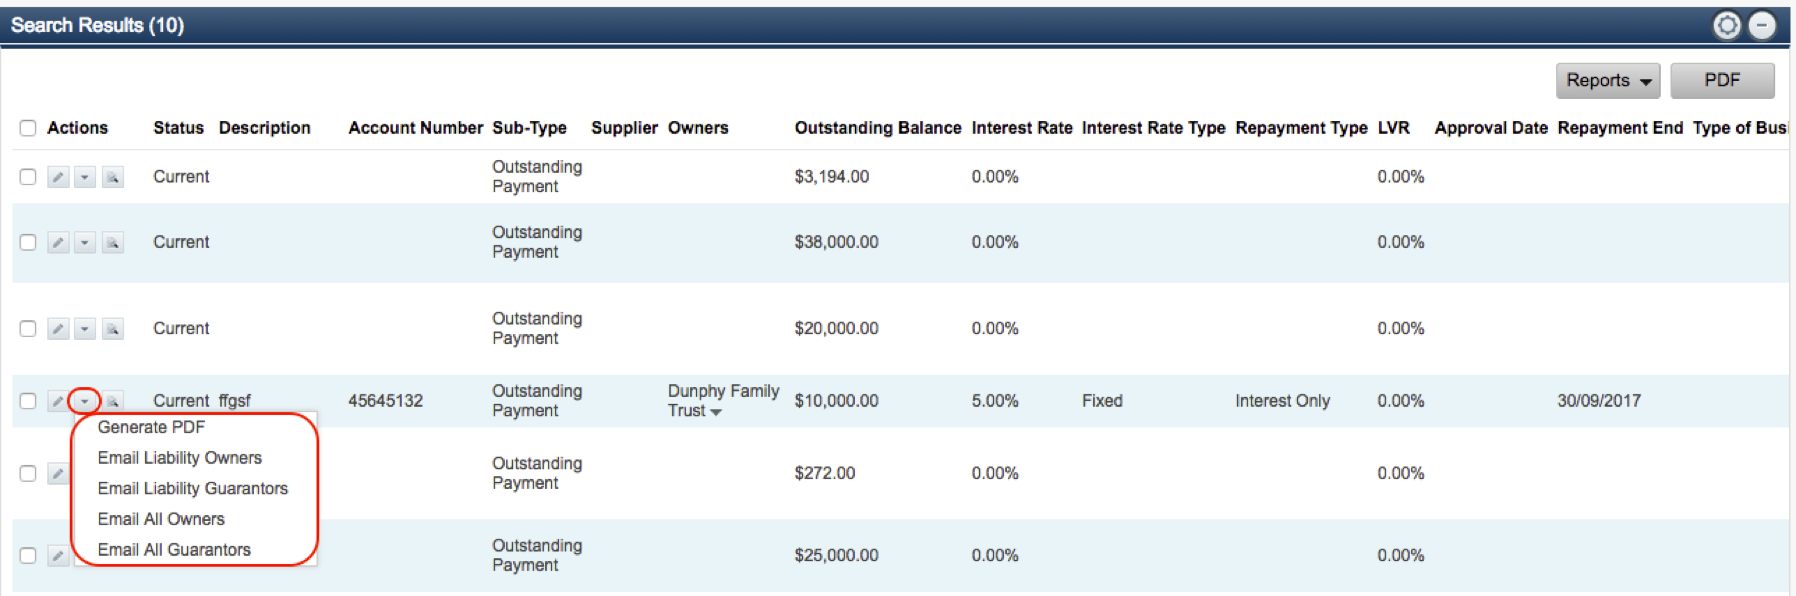Edit the $38,000.00 liability with pencil icon
Viewport: 1796px width, 596px height.
click(58, 243)
